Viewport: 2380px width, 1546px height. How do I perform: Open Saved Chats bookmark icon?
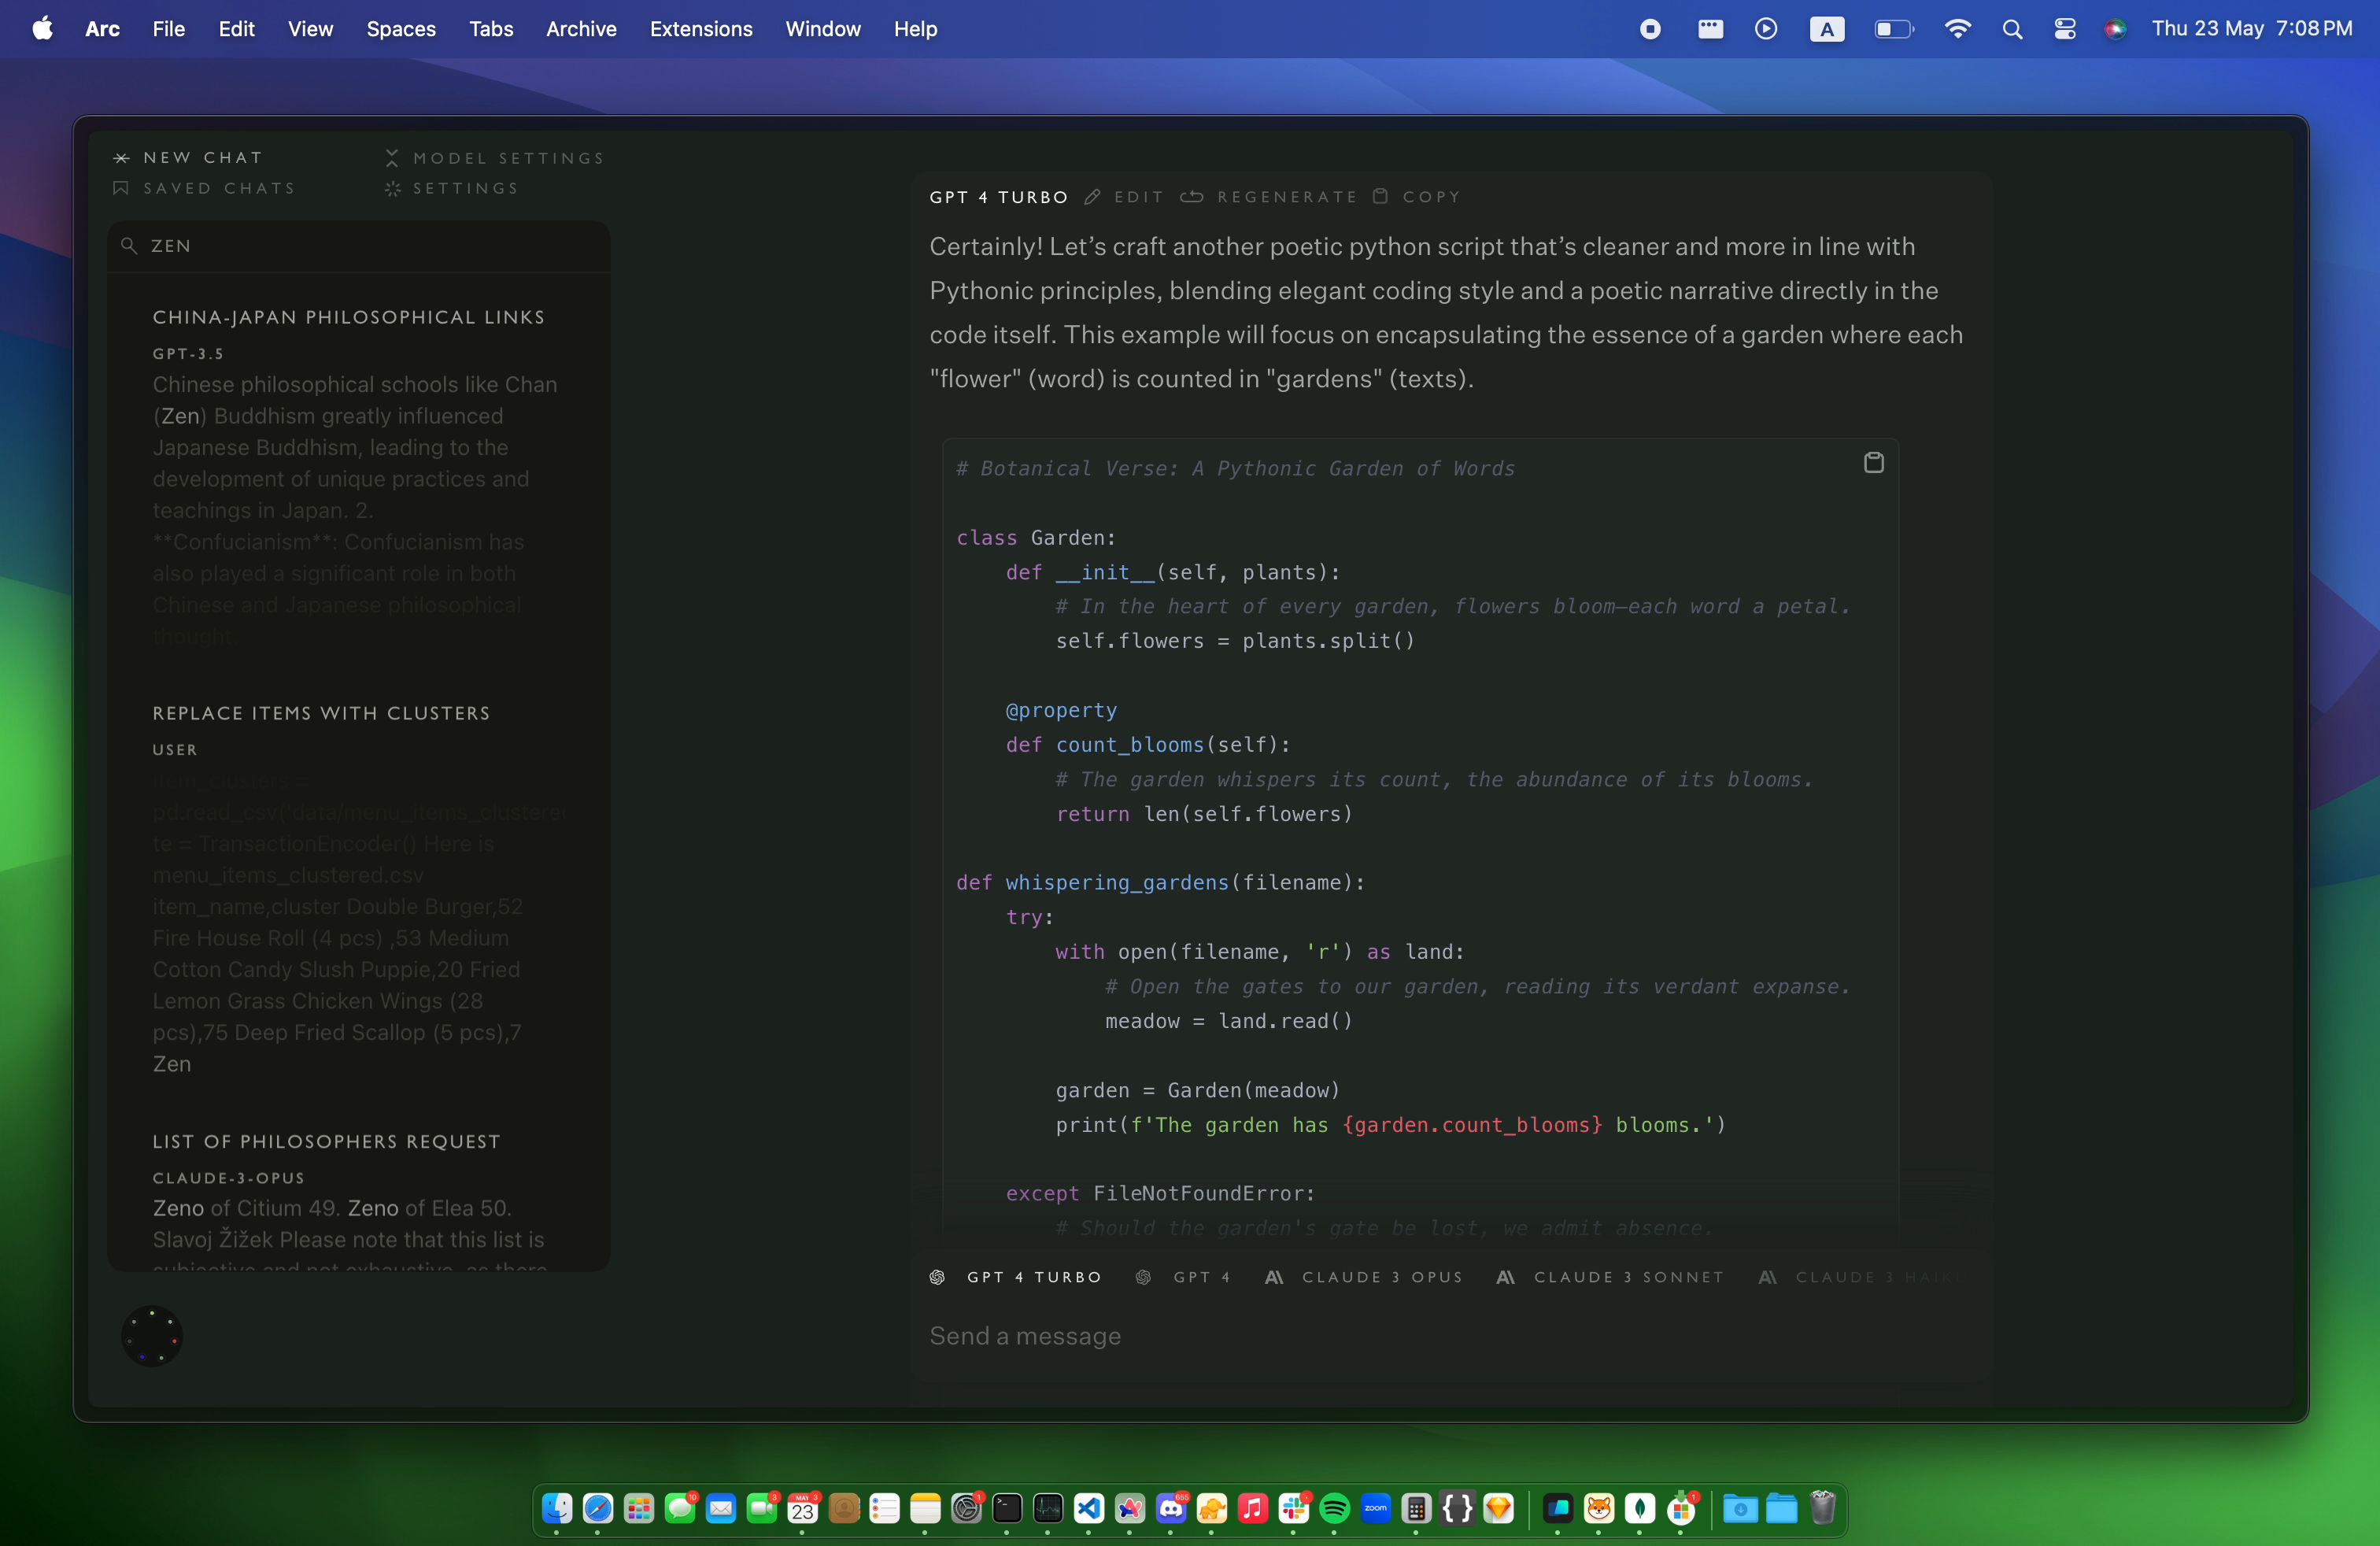point(121,188)
